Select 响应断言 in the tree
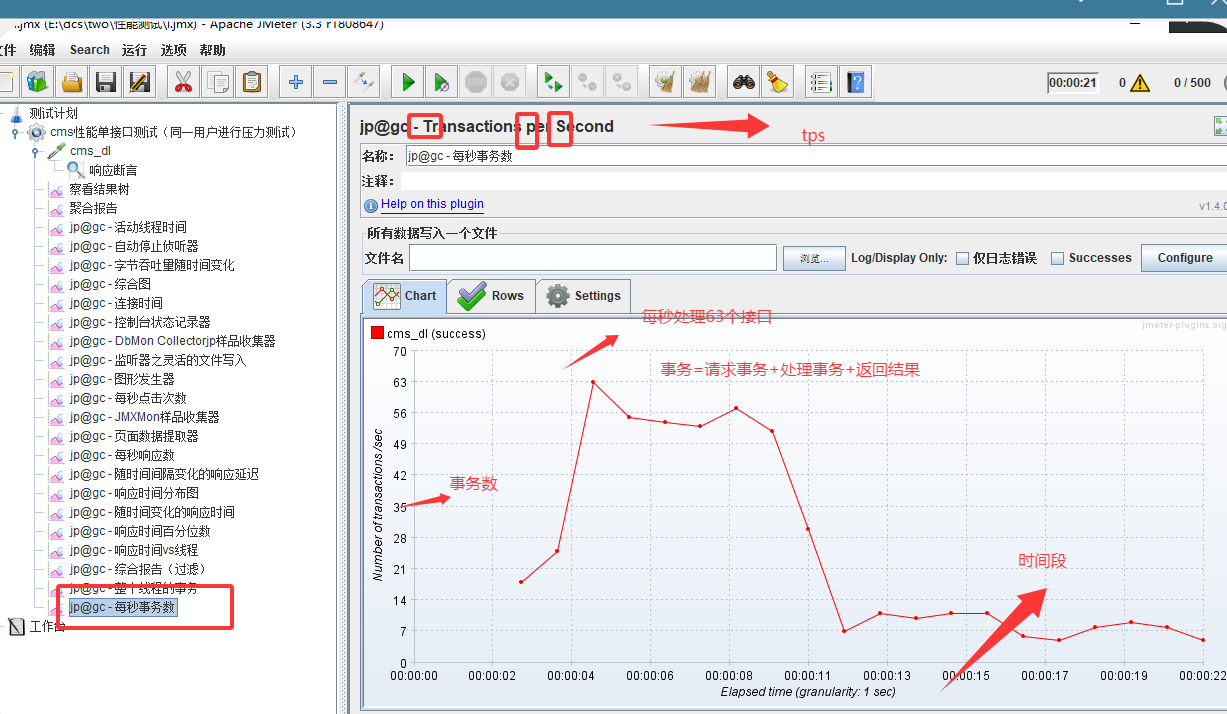1227x714 pixels. point(113,170)
